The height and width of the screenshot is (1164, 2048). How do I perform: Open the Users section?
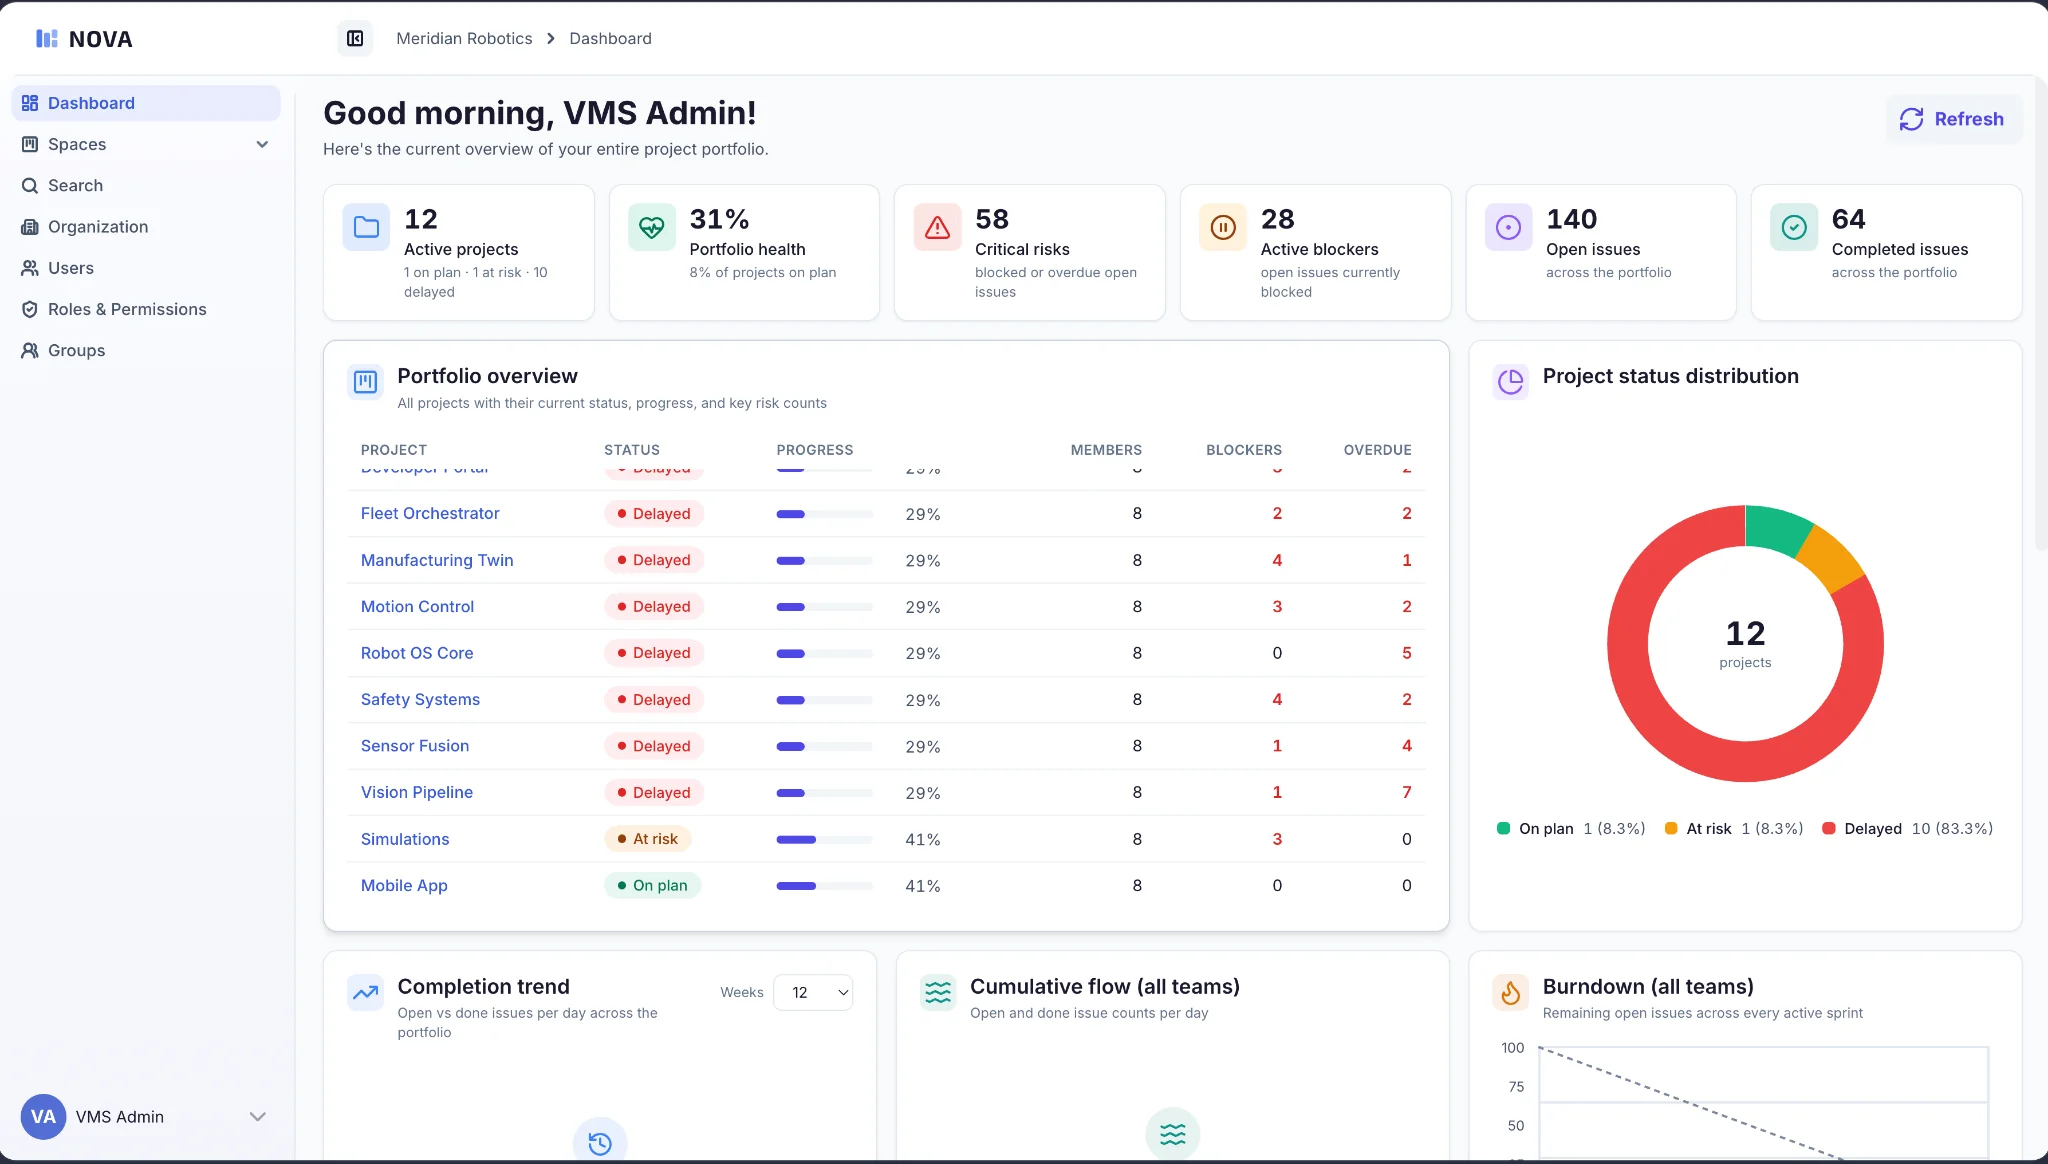(x=146, y=268)
